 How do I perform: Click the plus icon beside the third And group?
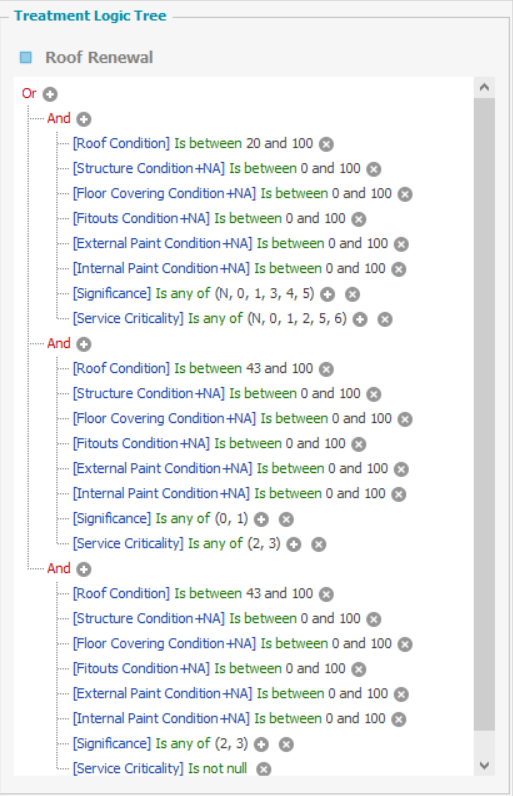point(84,569)
